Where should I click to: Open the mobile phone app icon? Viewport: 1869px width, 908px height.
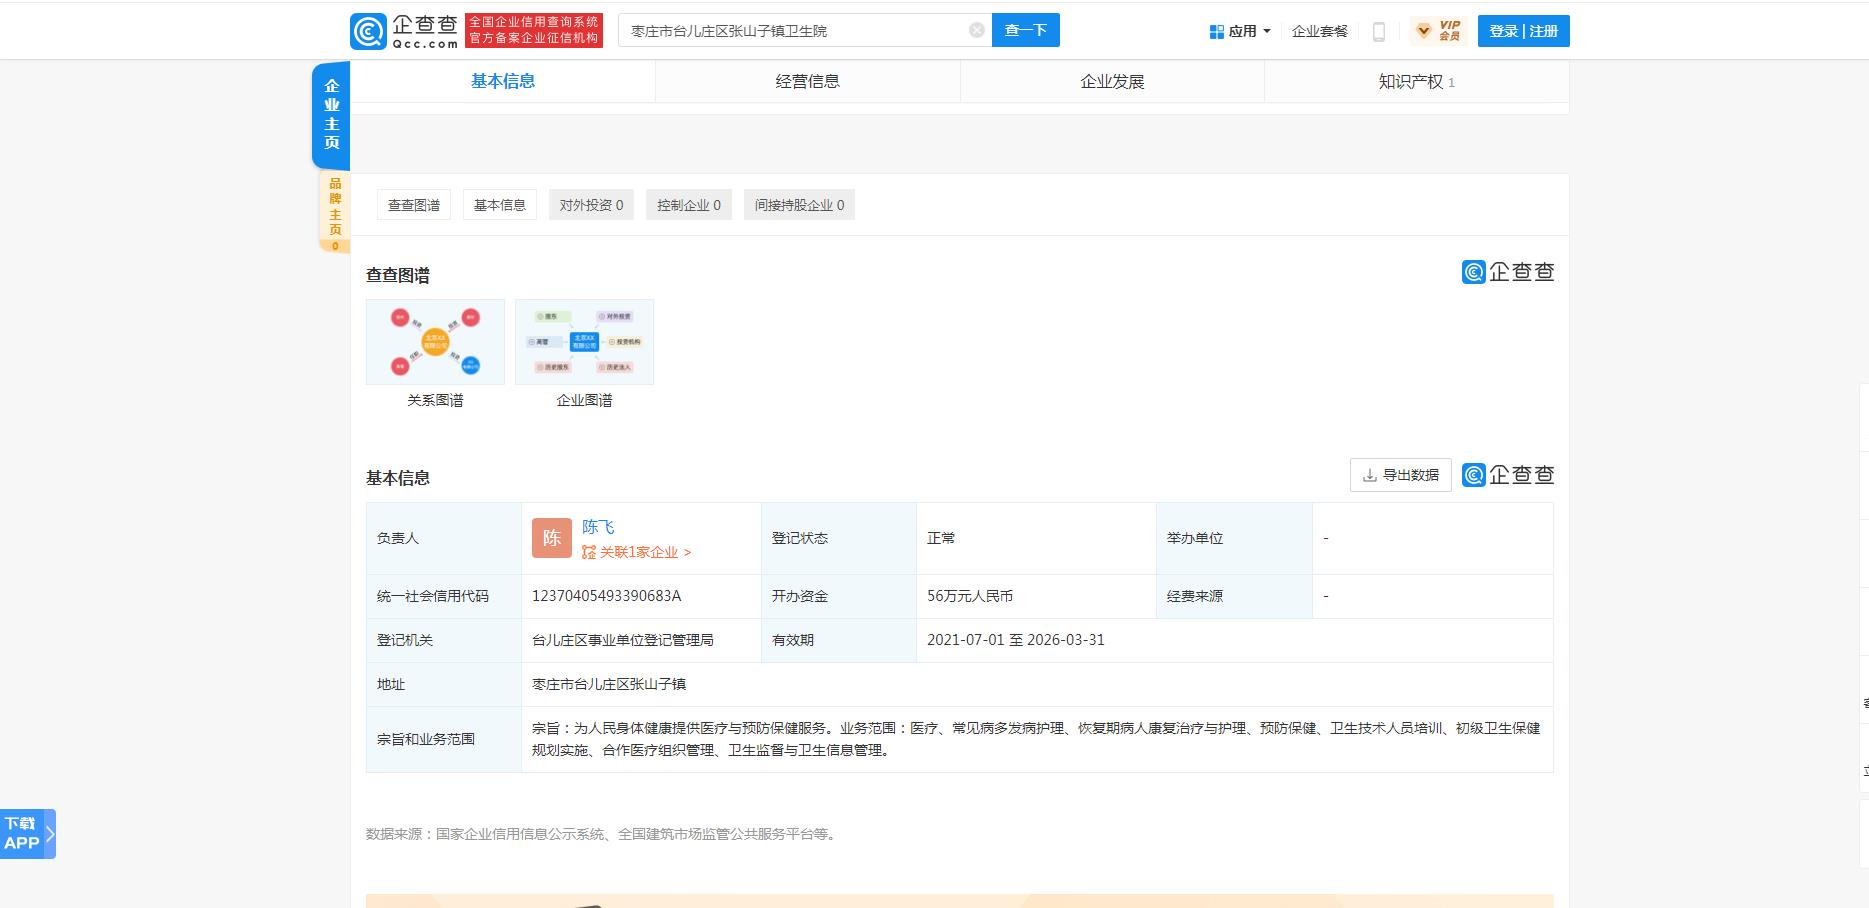click(1378, 32)
